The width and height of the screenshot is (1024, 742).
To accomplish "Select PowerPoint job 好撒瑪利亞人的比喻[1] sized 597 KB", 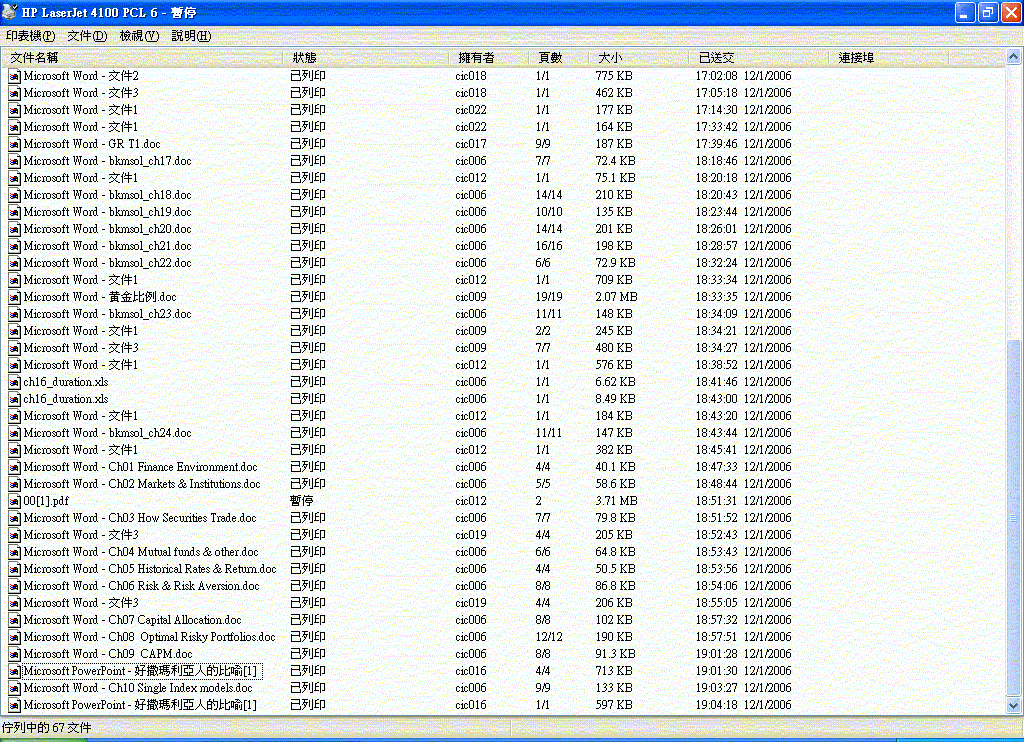I will point(140,705).
